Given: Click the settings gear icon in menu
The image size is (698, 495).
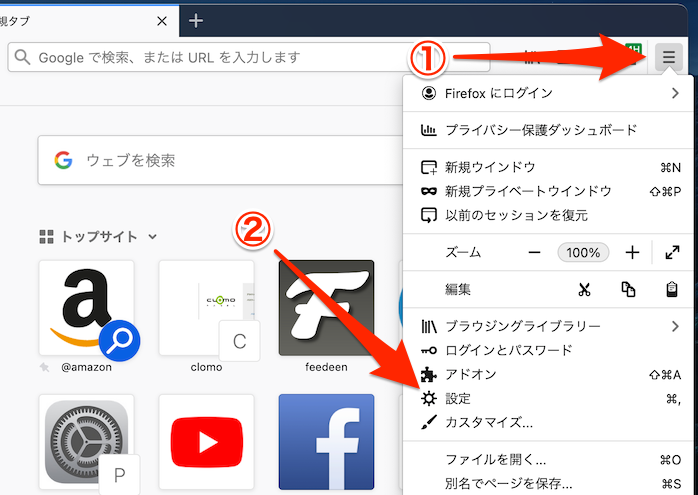Looking at the screenshot, I should [x=429, y=398].
